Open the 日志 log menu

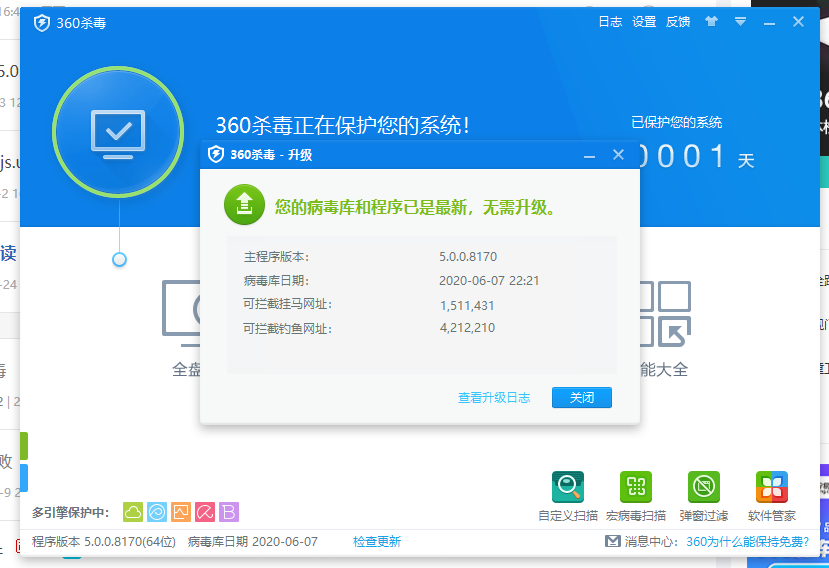point(610,22)
